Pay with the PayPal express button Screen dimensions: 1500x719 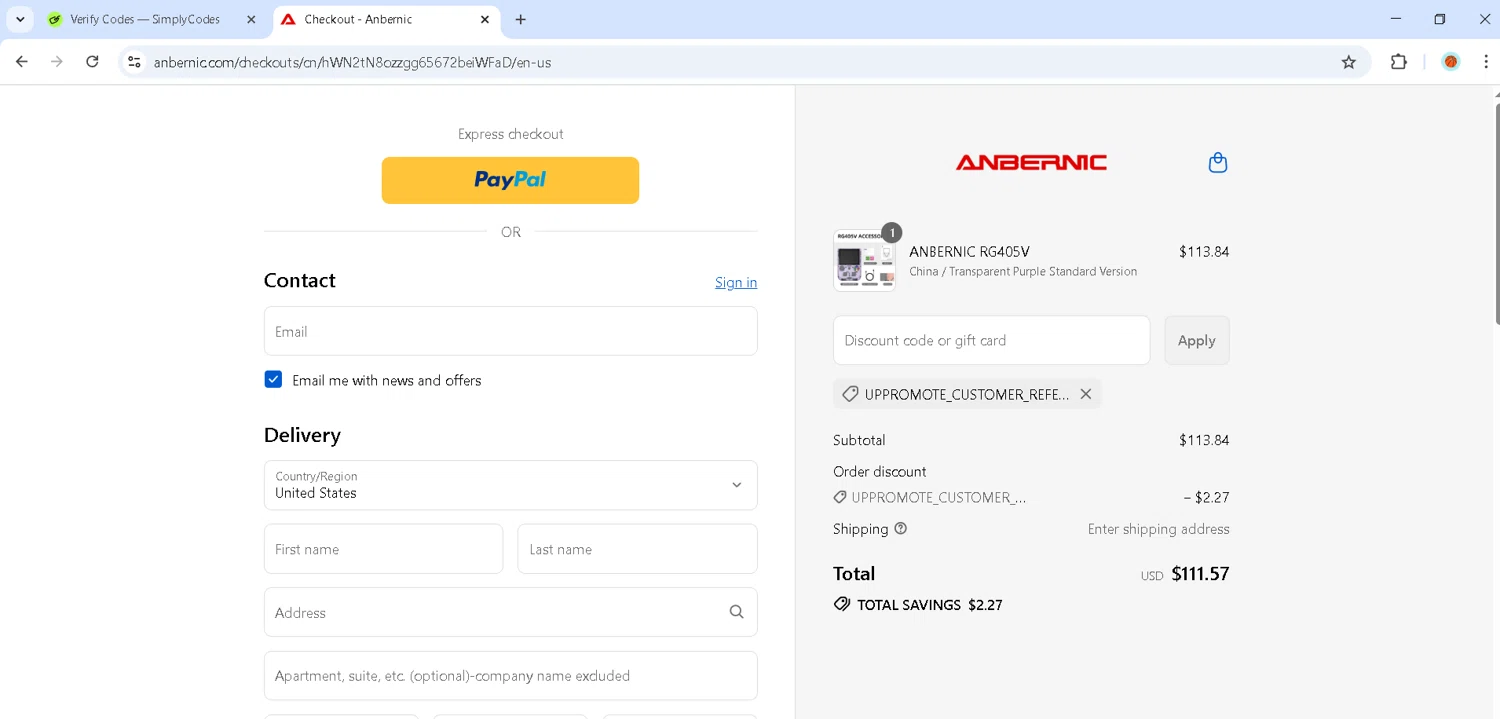[510, 180]
